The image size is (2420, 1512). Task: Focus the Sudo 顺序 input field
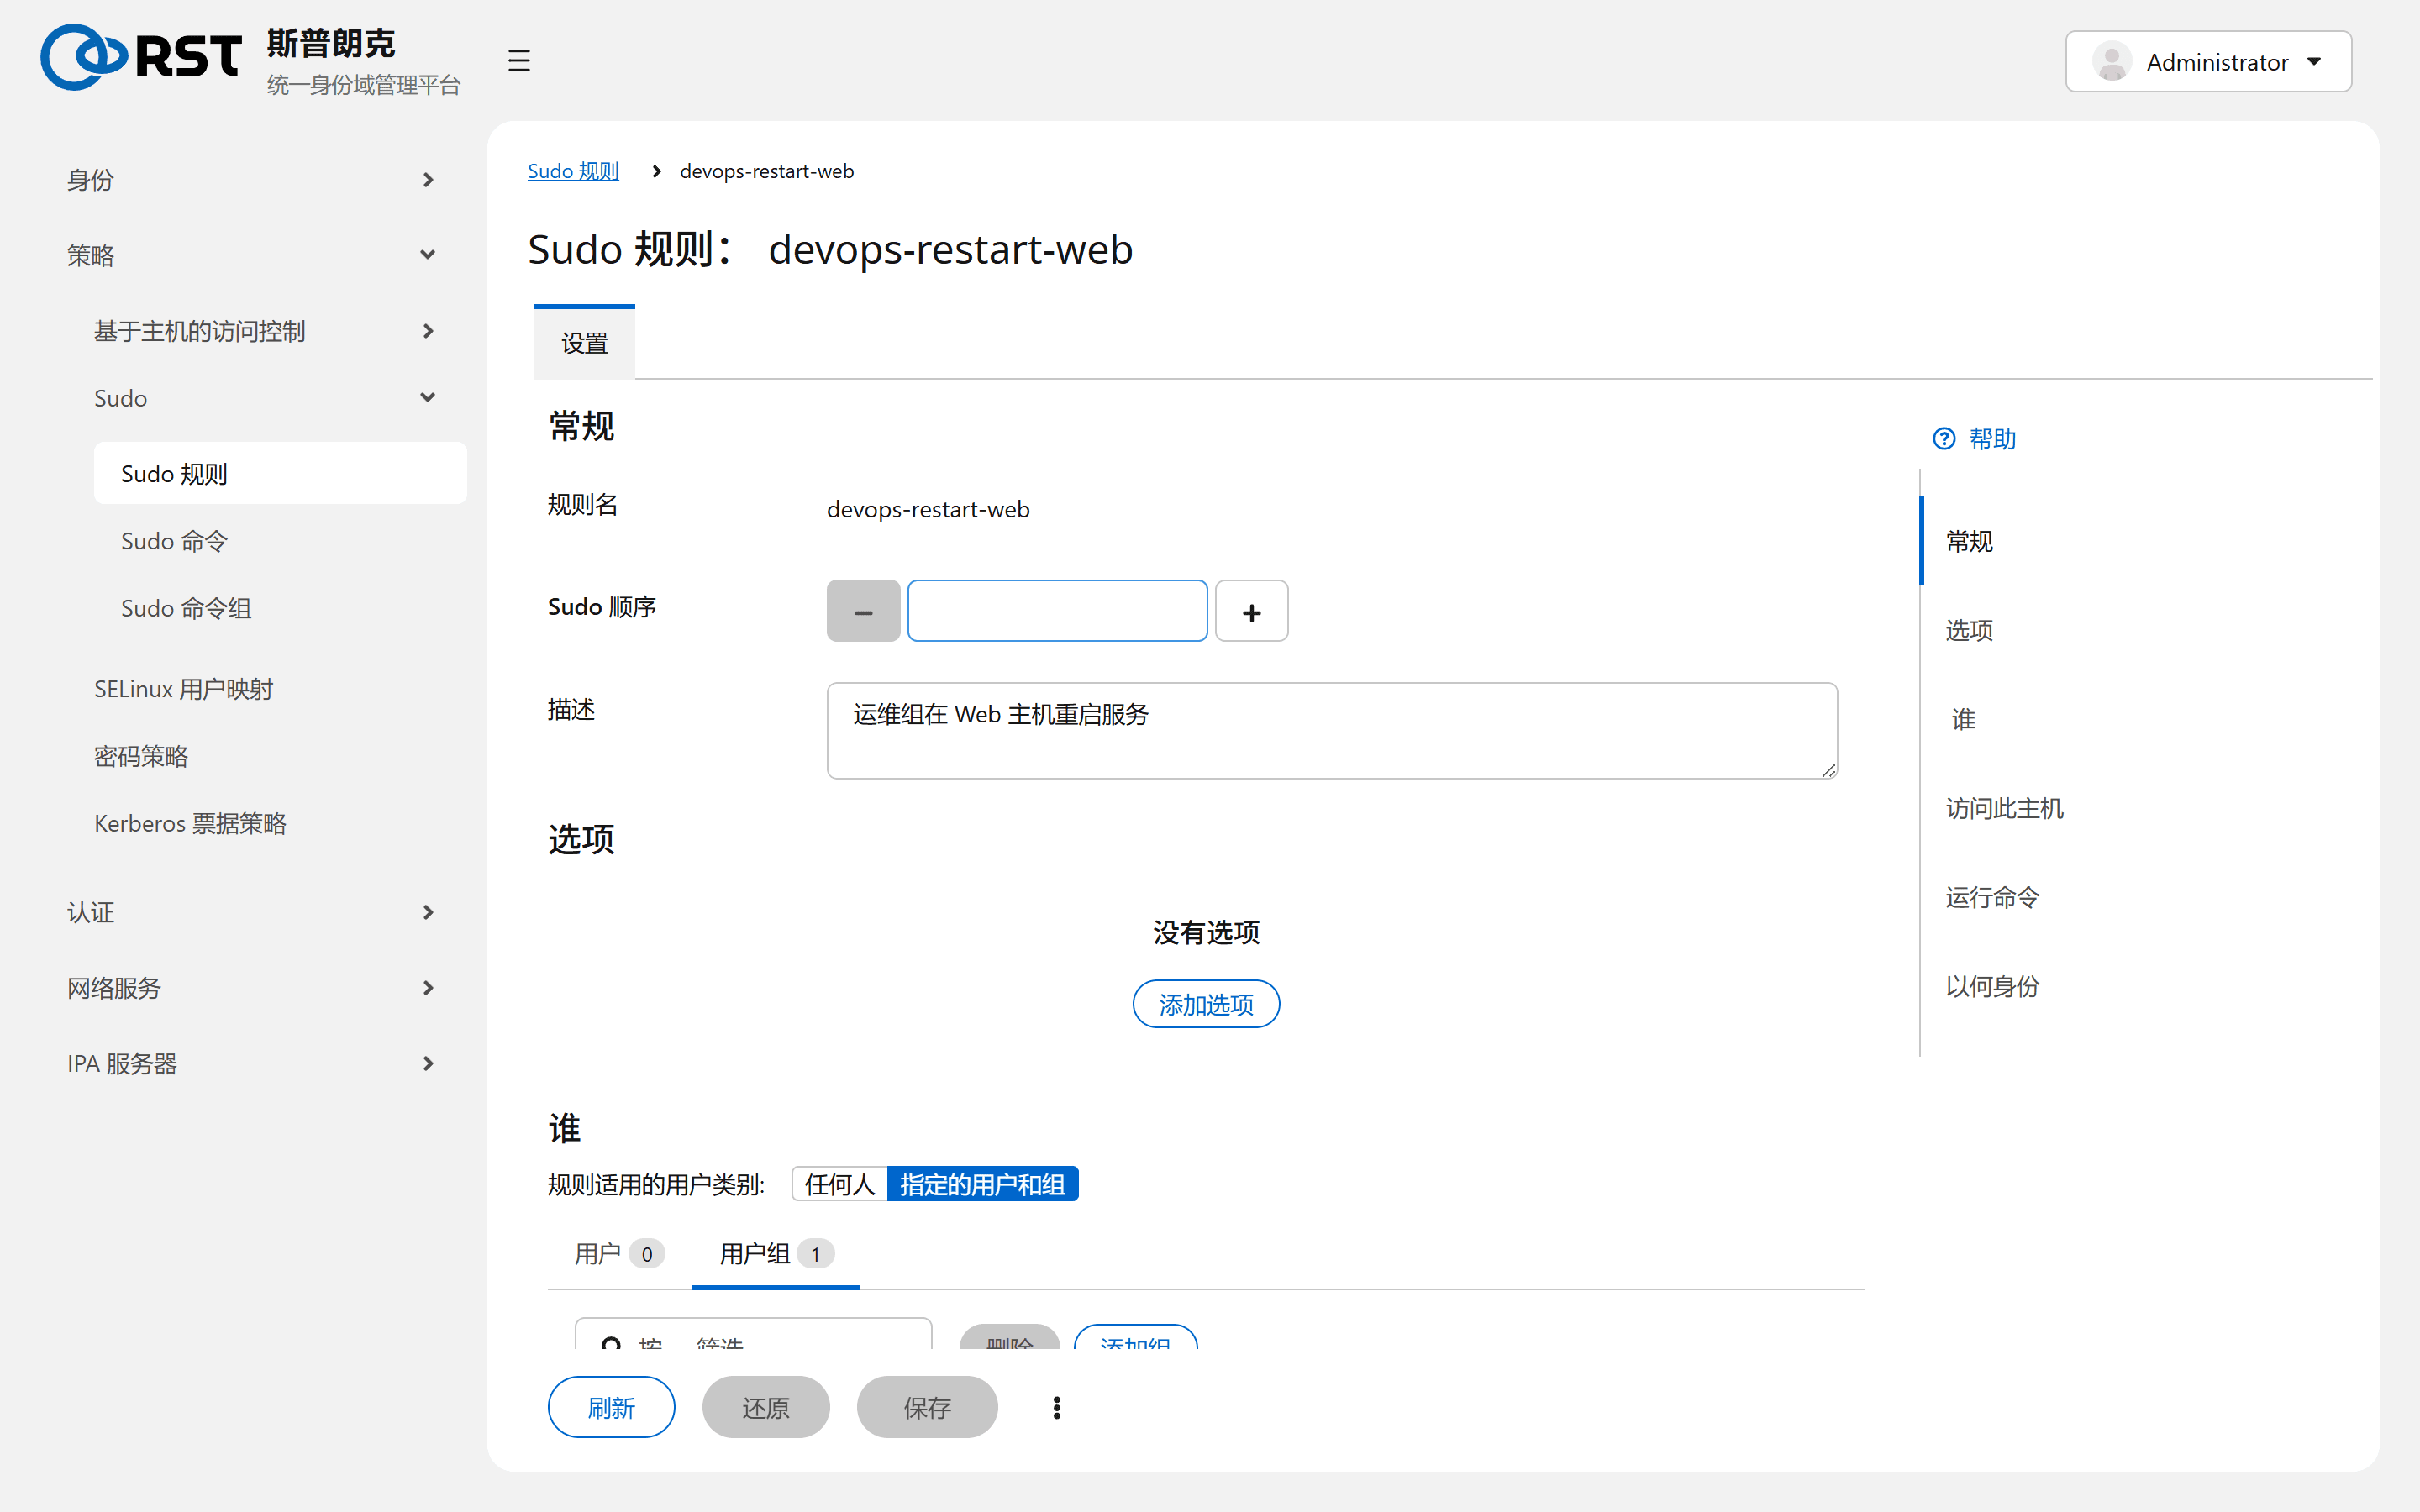coord(1057,611)
